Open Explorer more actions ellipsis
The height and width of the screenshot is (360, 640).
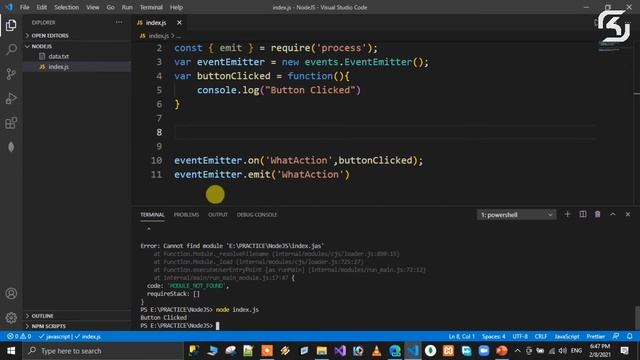[119, 22]
